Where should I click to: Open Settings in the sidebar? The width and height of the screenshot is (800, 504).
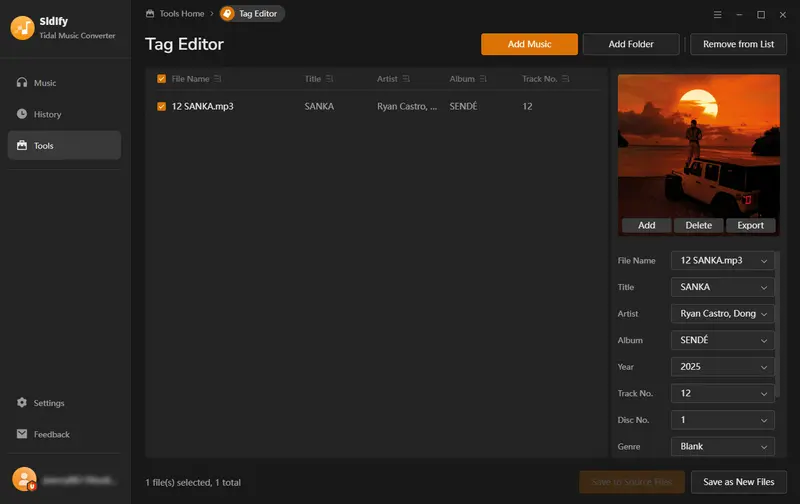[x=64, y=403]
